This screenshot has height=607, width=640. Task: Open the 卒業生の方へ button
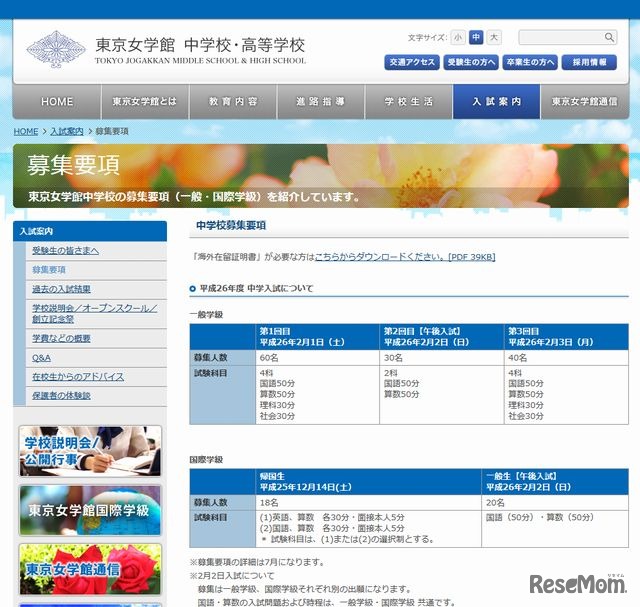click(530, 62)
